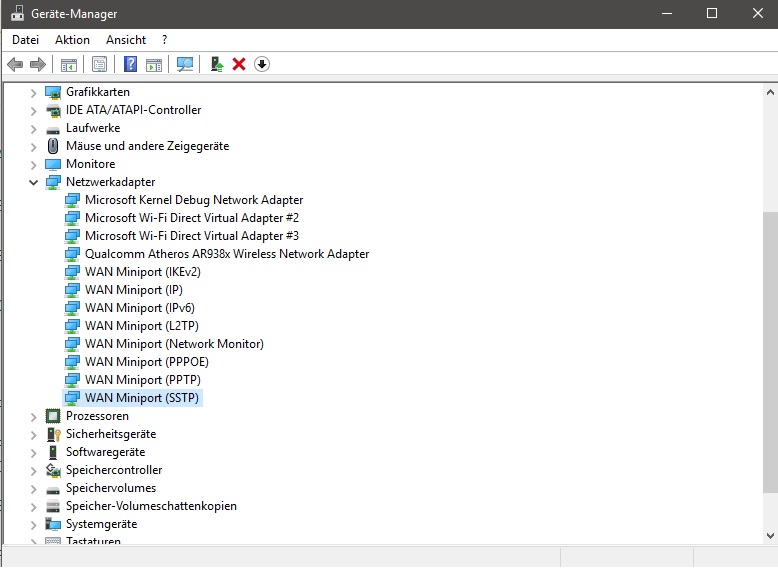Click the Sicherheitsgeräte key icon
This screenshot has width=778, height=569.
click(x=53, y=435)
